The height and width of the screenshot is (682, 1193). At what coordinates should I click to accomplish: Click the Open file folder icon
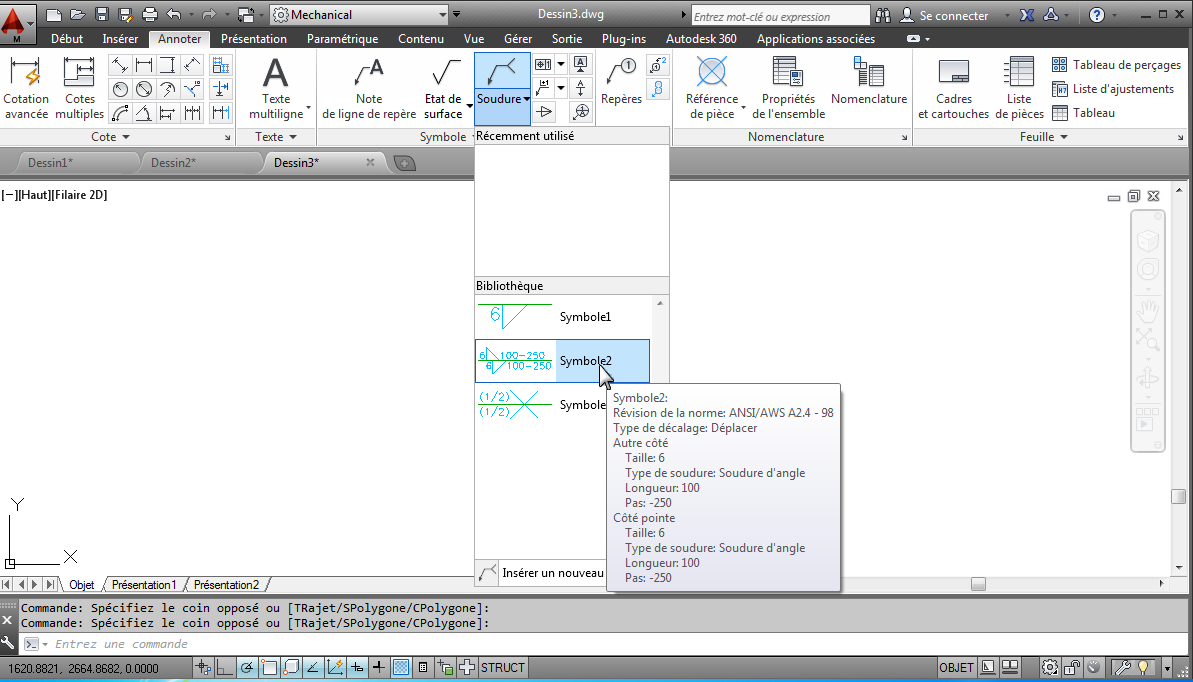point(77,14)
